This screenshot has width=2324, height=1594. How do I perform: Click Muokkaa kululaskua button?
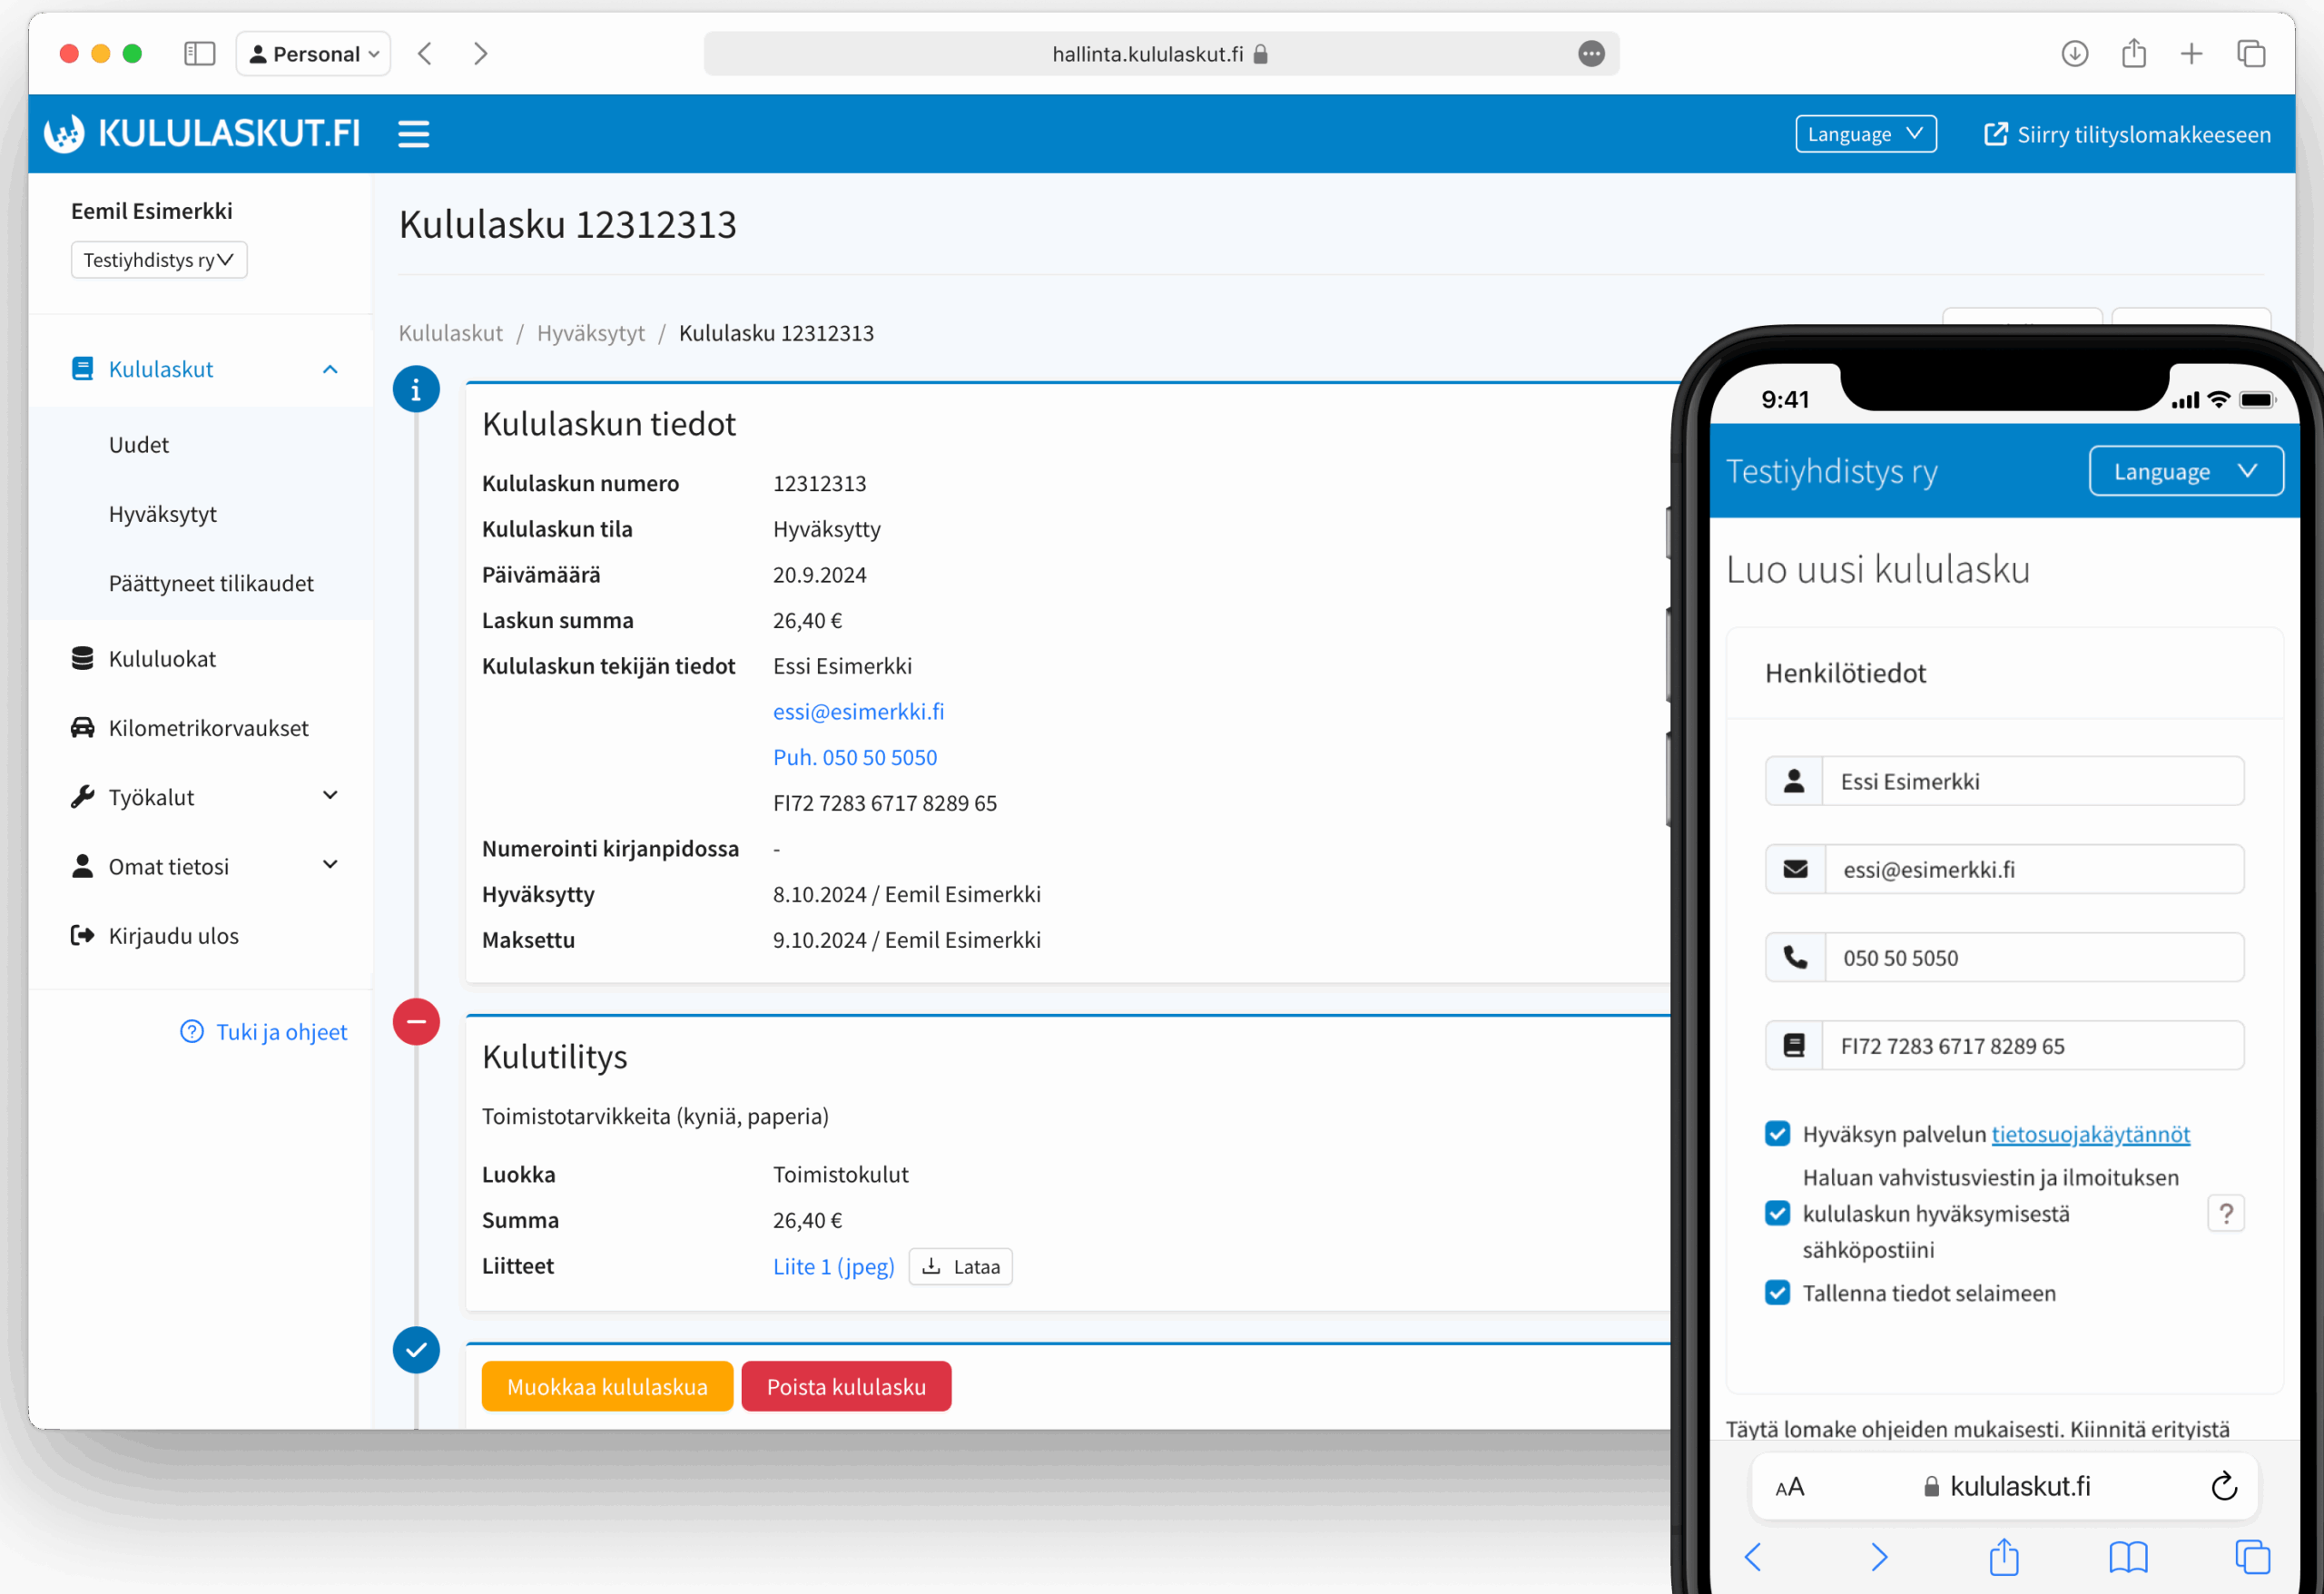pos(608,1387)
